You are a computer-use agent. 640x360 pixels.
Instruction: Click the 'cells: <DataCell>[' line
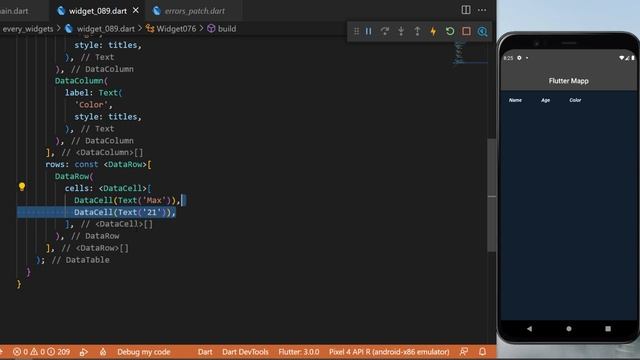pos(108,188)
